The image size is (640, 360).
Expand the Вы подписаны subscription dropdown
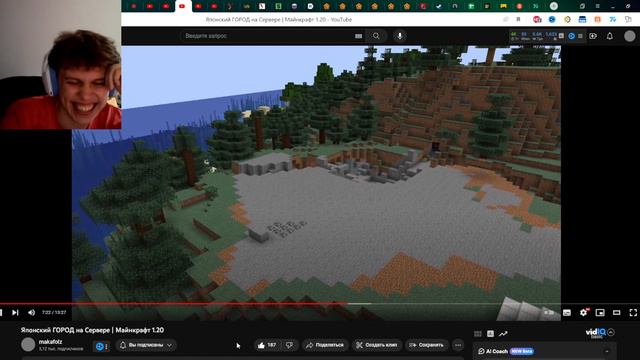click(146, 345)
